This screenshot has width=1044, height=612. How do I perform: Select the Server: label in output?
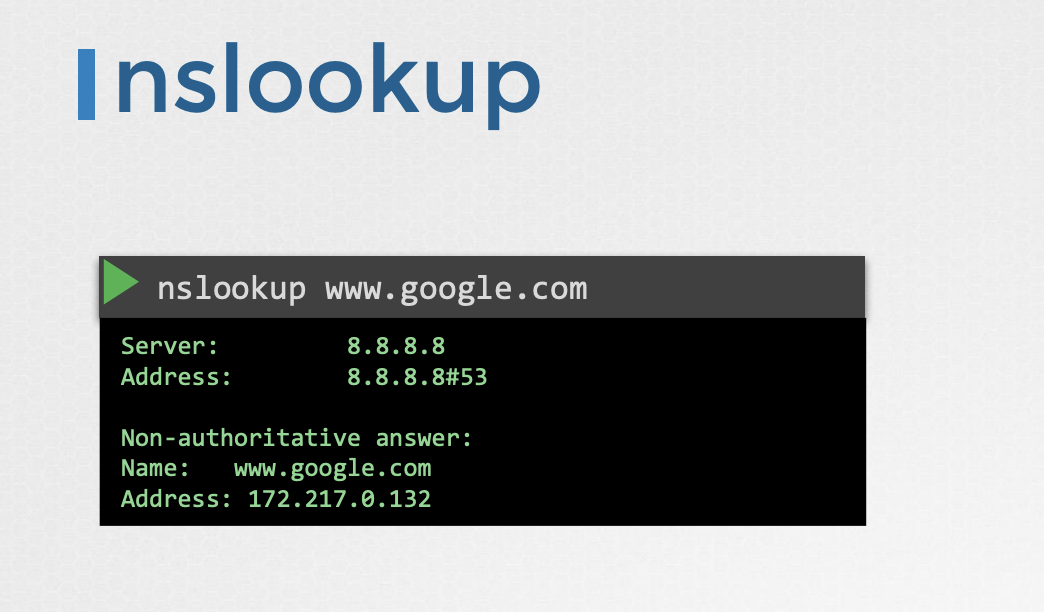click(x=169, y=346)
